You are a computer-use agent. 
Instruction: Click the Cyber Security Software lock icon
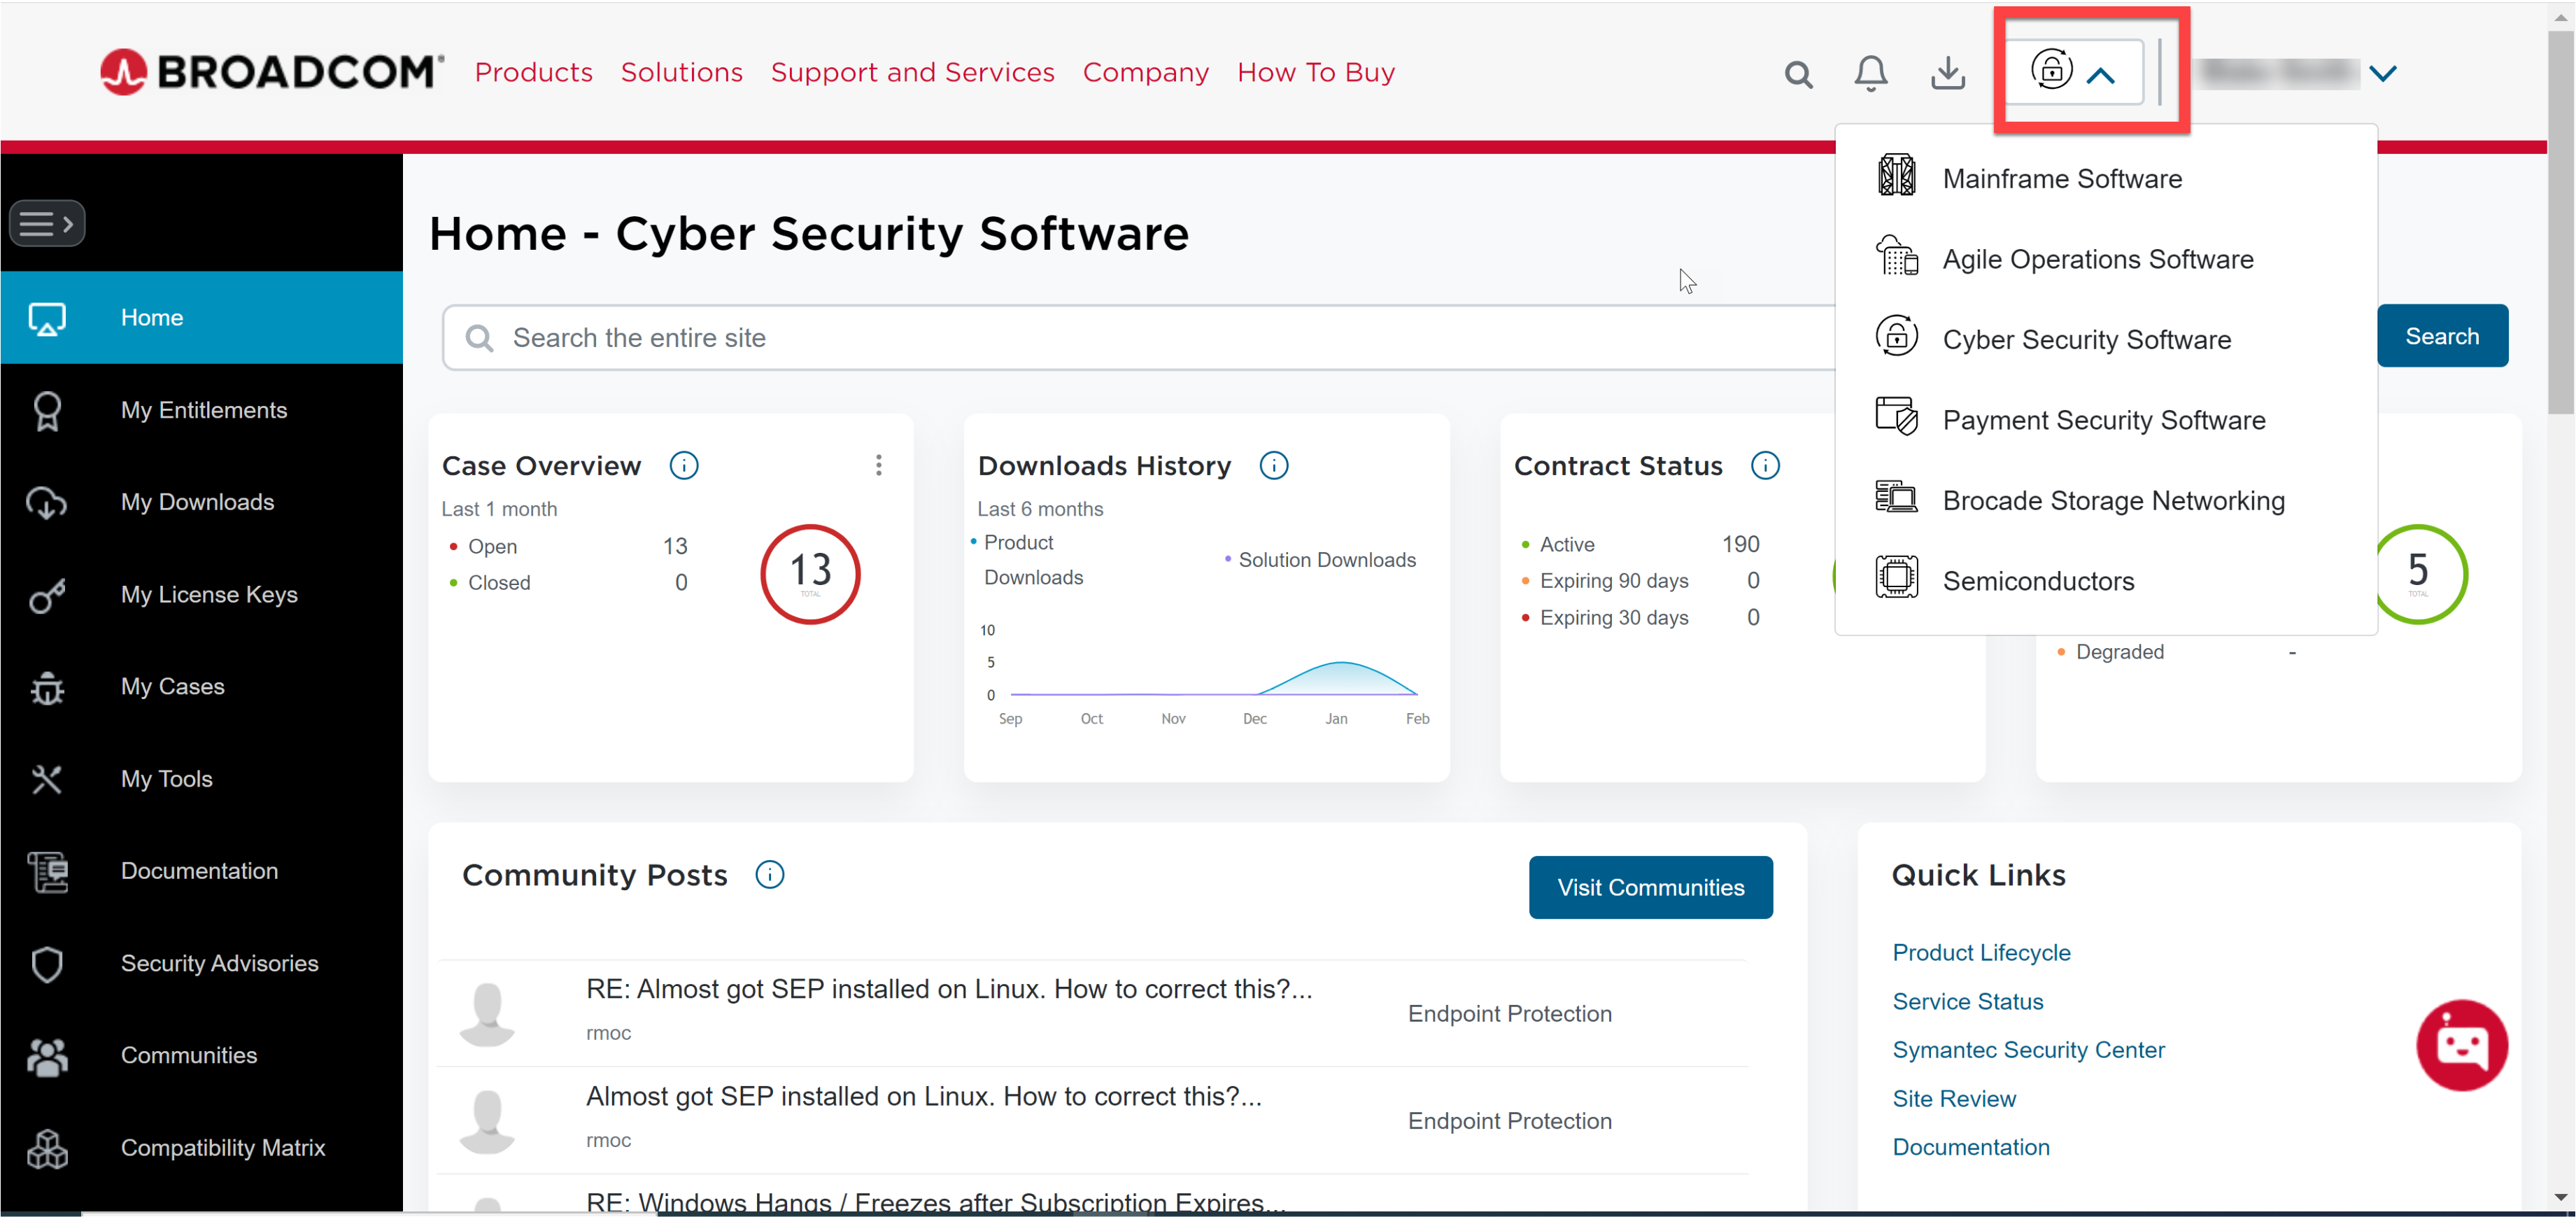coord(1896,336)
